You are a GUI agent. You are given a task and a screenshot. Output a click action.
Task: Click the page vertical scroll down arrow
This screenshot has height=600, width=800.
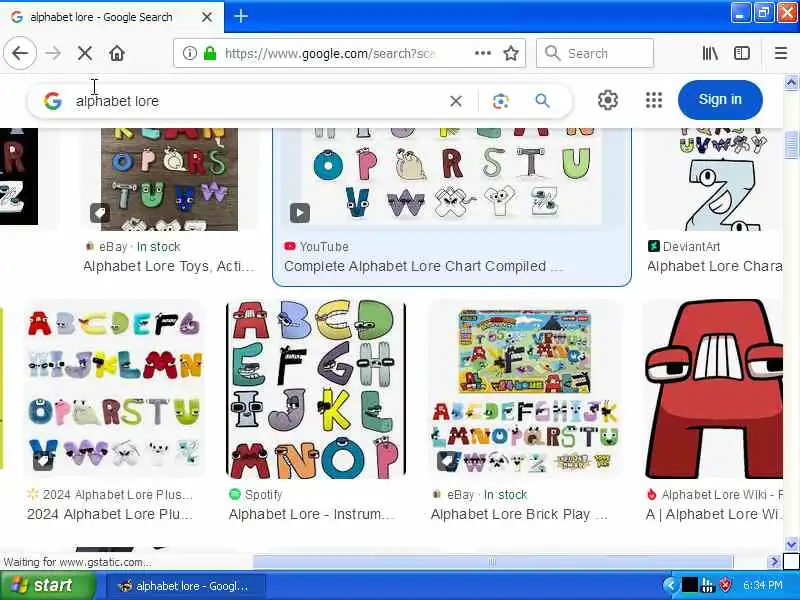point(791,544)
